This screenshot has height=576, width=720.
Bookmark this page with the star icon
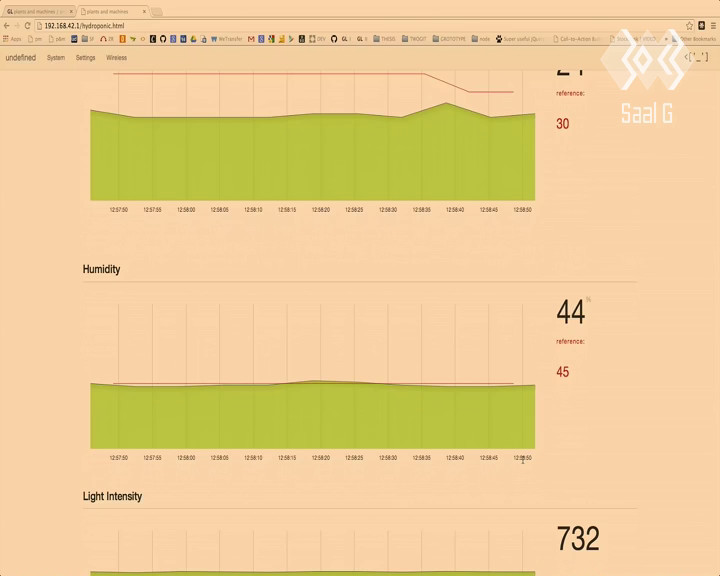[689, 26]
